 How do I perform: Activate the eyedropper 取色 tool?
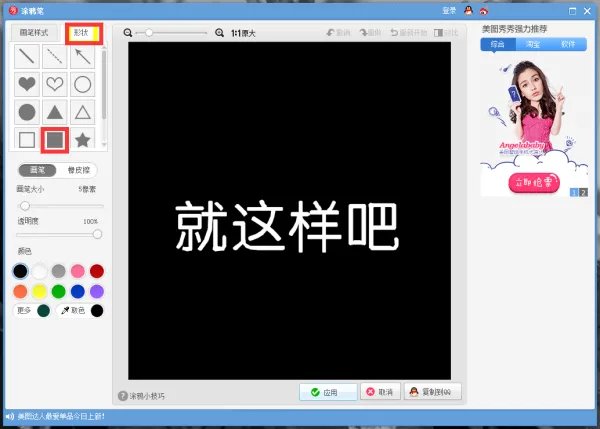tap(73, 310)
